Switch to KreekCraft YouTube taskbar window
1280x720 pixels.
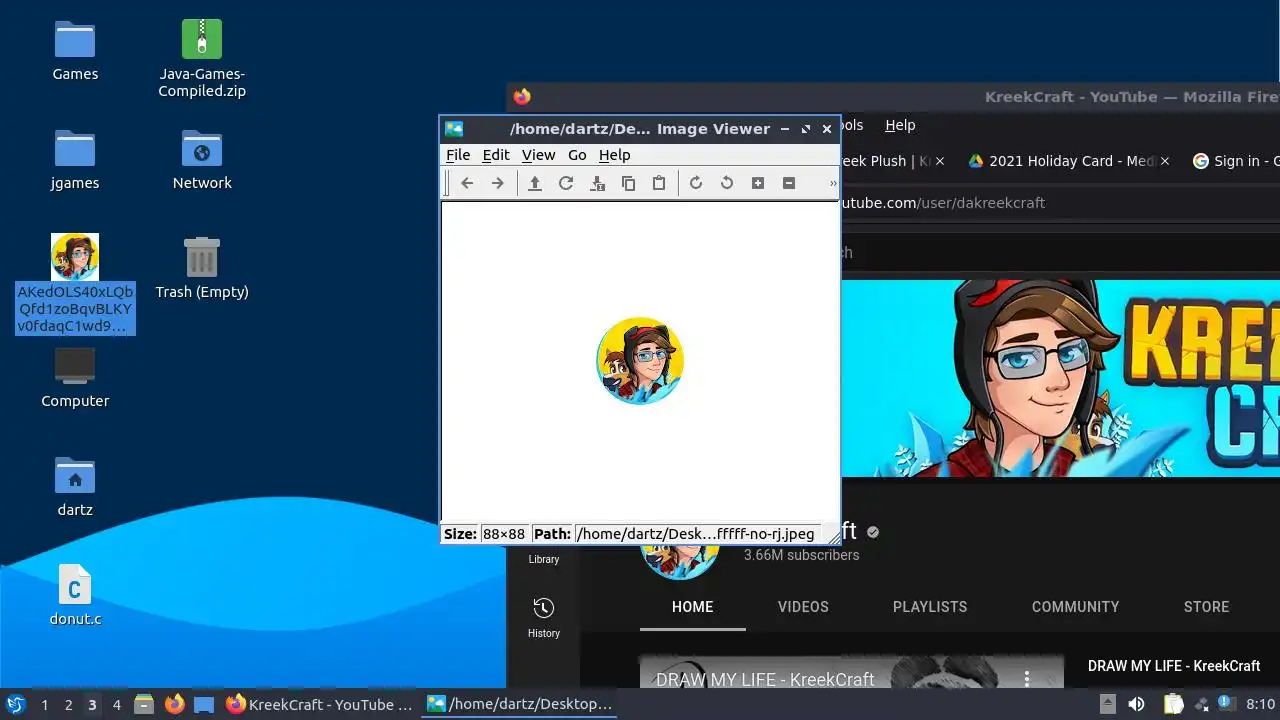click(320, 704)
